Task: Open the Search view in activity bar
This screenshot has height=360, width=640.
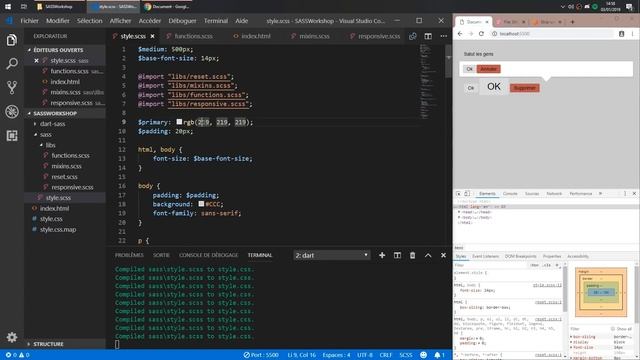Action: click(12, 63)
